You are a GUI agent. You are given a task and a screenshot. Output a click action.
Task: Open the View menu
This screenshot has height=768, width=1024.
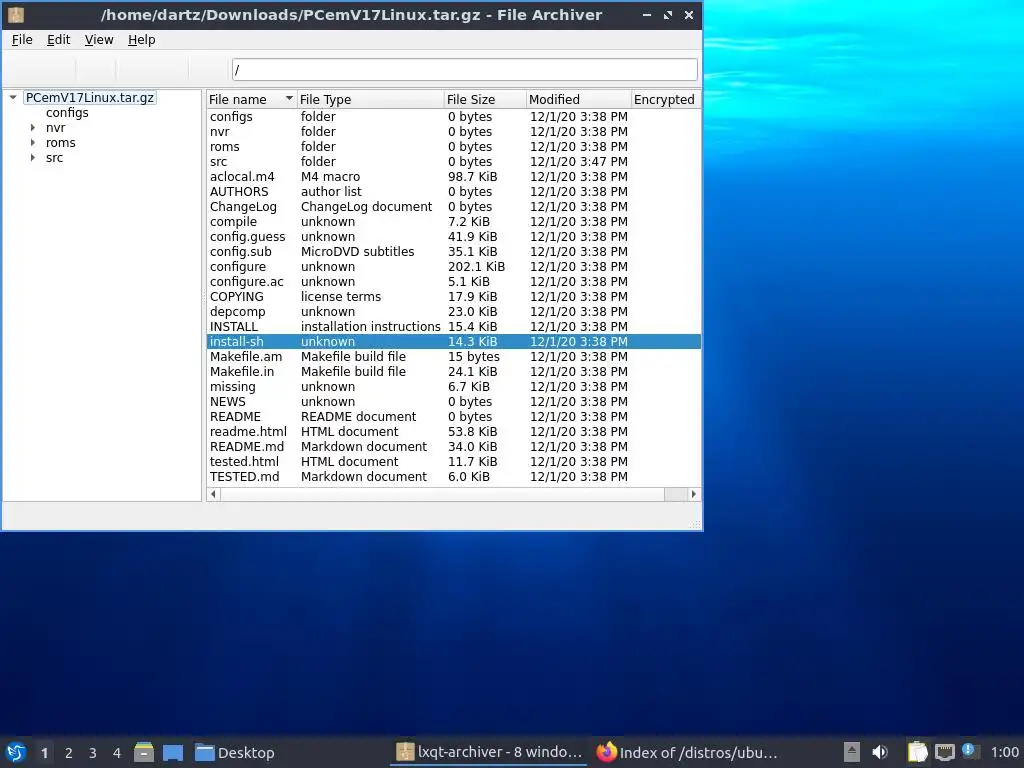tap(99, 40)
